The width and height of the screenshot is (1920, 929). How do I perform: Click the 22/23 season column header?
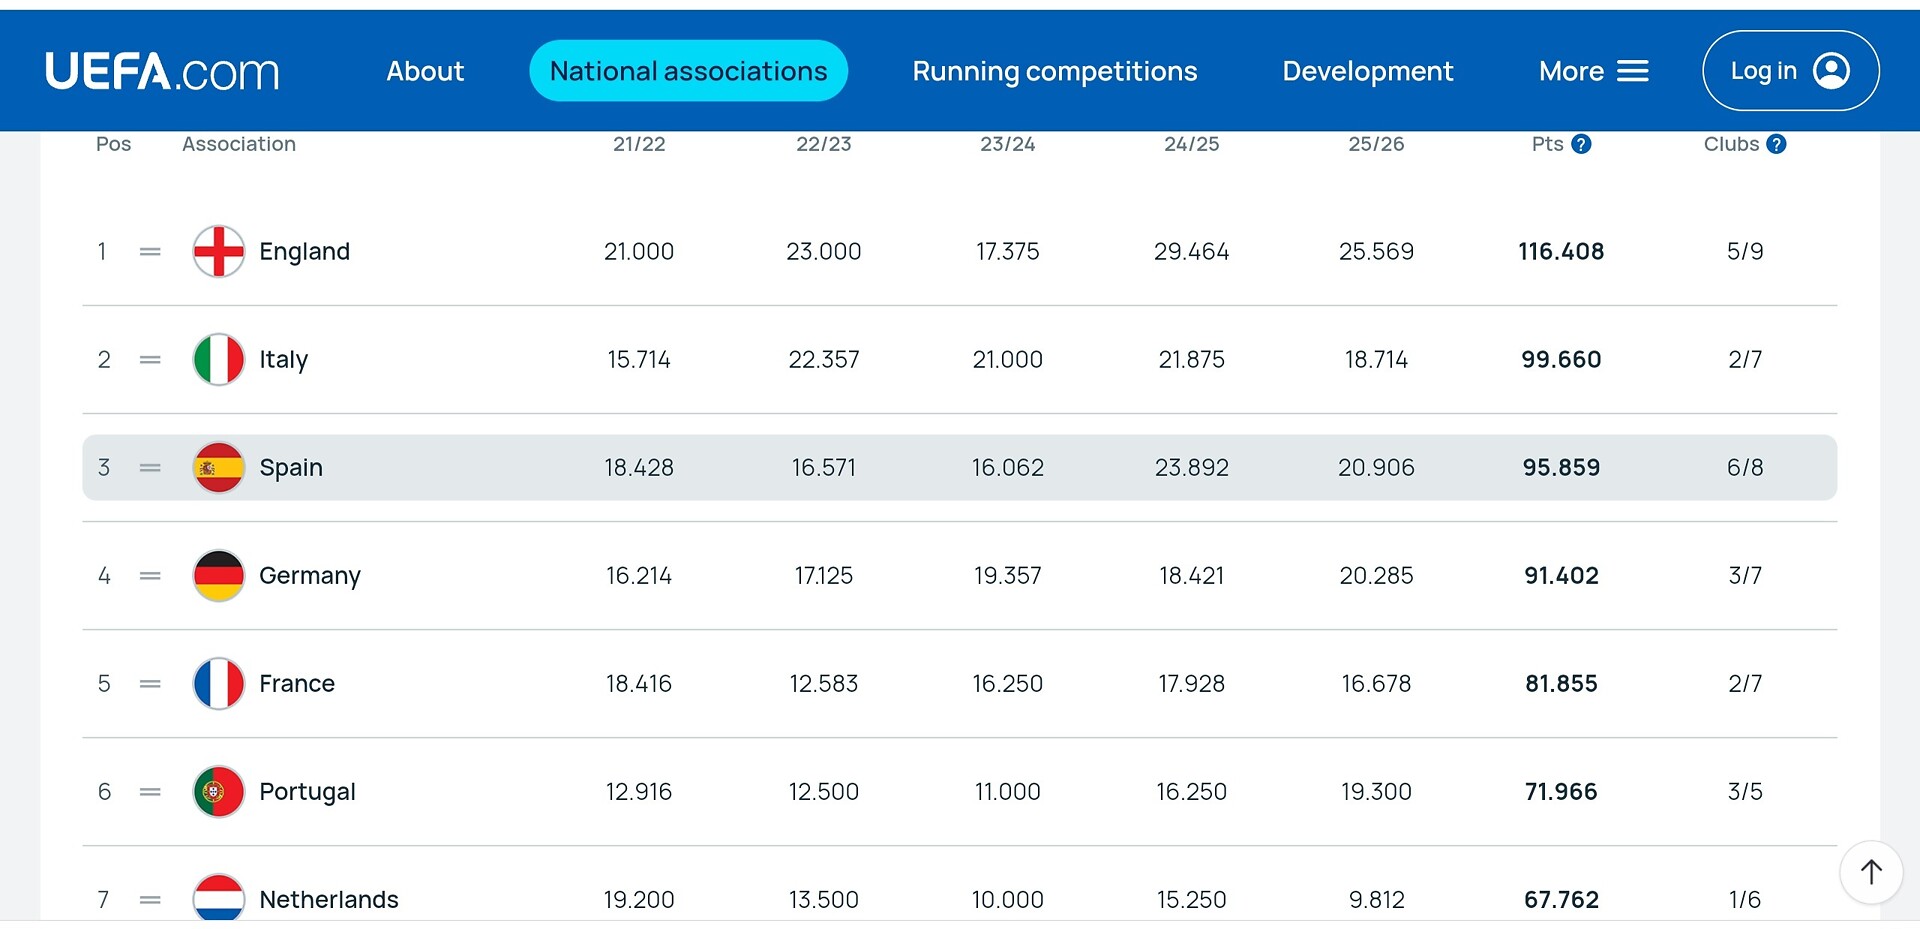[823, 144]
